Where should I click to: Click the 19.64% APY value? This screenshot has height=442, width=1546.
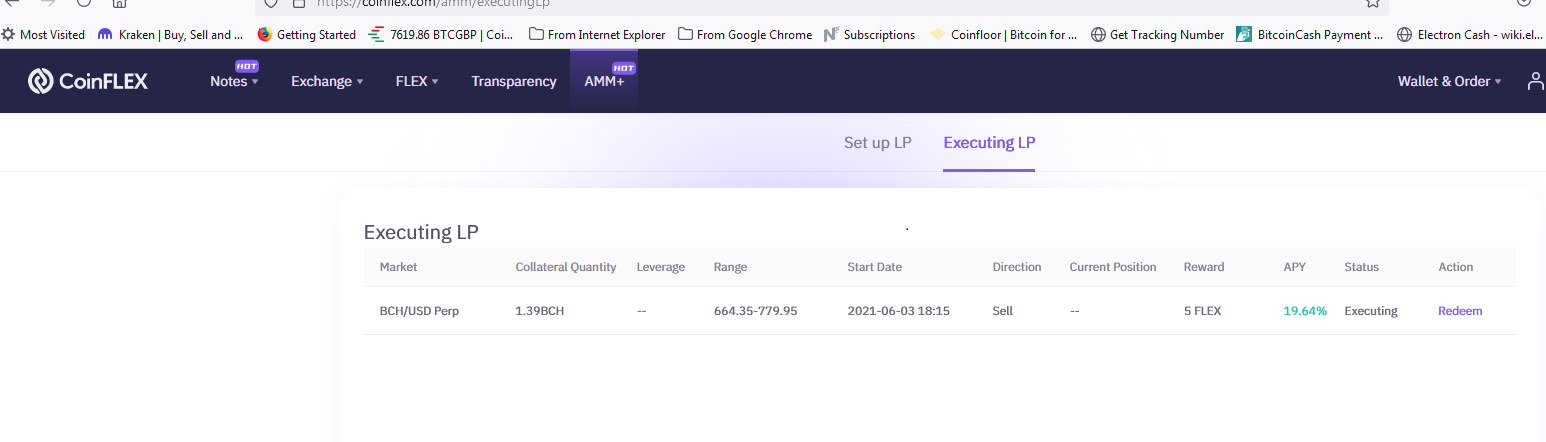(1305, 311)
